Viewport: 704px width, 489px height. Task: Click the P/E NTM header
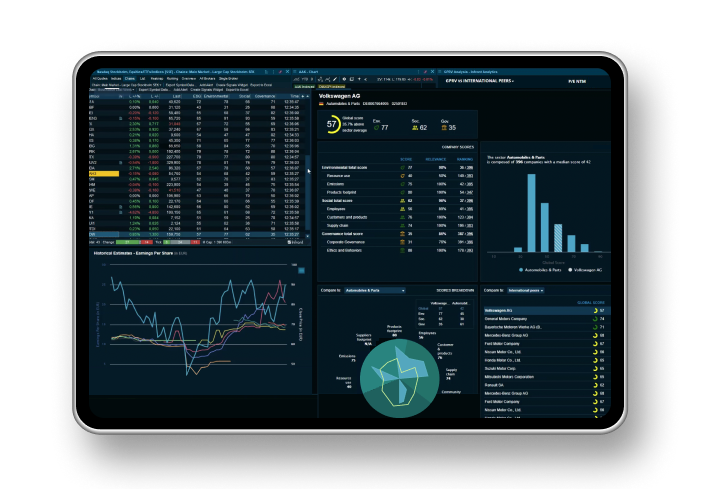click(577, 81)
